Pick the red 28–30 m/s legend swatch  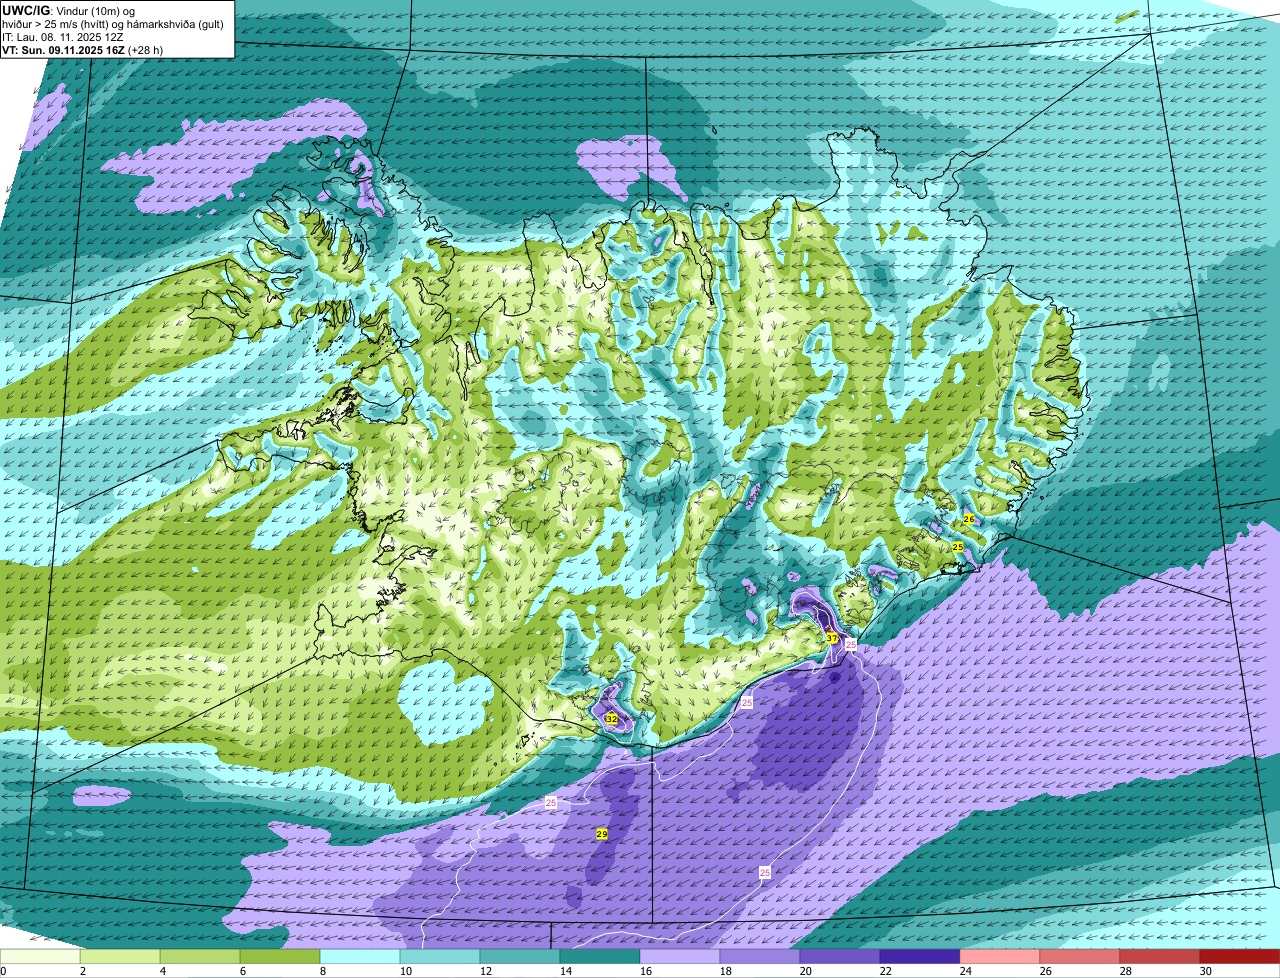pos(1160,957)
